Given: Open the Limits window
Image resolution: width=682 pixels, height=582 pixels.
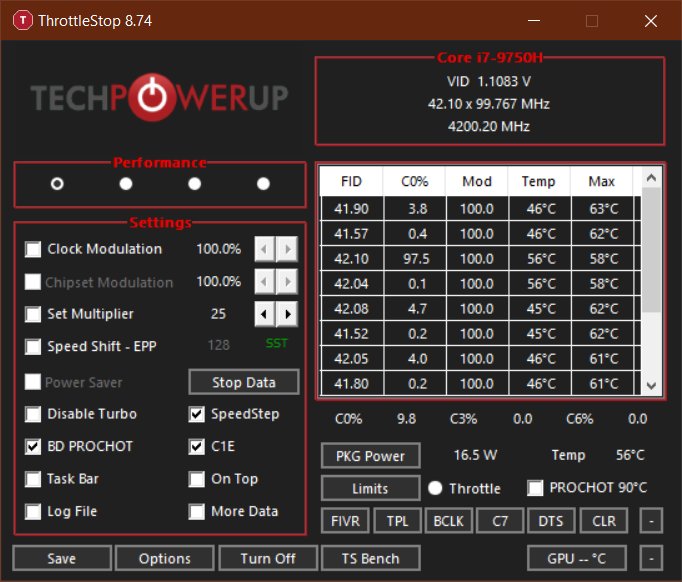Looking at the screenshot, I should (371, 488).
